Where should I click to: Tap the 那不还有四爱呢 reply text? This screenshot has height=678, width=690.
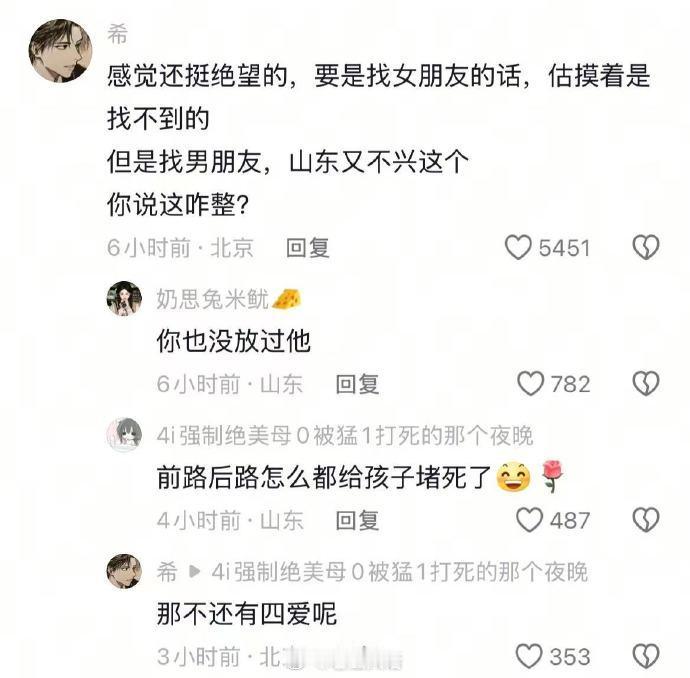click(246, 614)
